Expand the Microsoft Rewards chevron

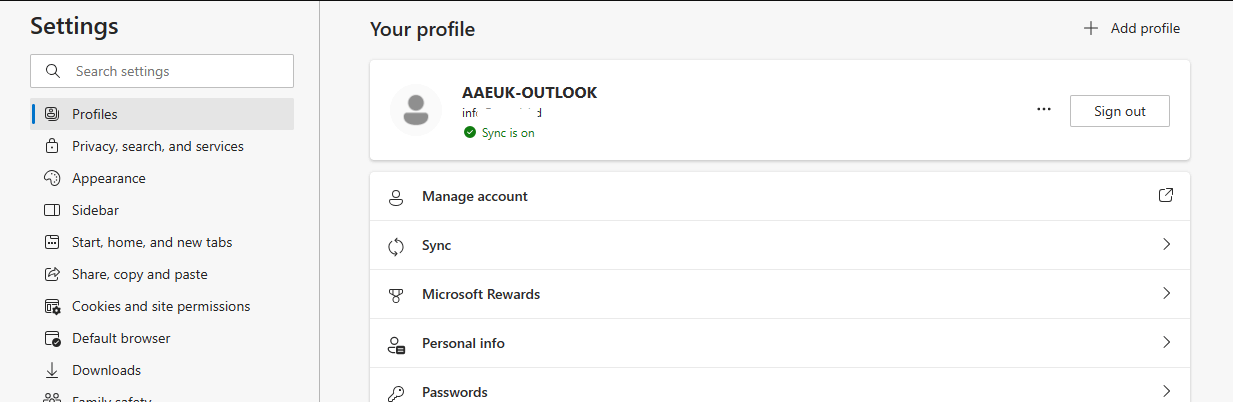(1166, 293)
